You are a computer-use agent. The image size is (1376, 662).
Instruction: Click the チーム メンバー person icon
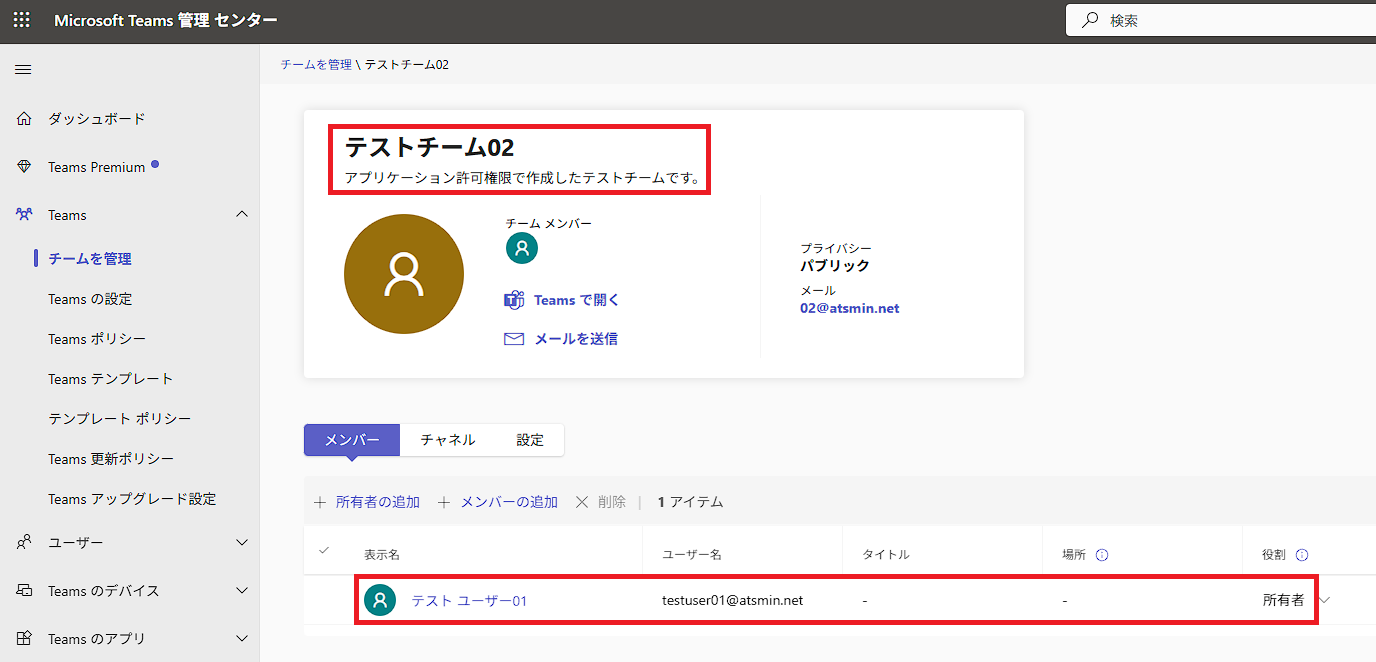tap(521, 248)
